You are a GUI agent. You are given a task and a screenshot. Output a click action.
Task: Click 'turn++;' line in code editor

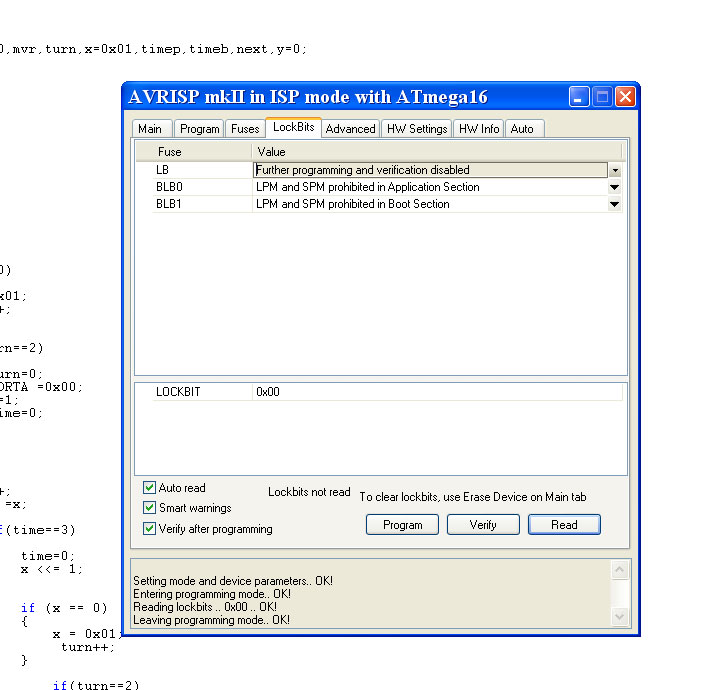pyautogui.click(x=88, y=647)
